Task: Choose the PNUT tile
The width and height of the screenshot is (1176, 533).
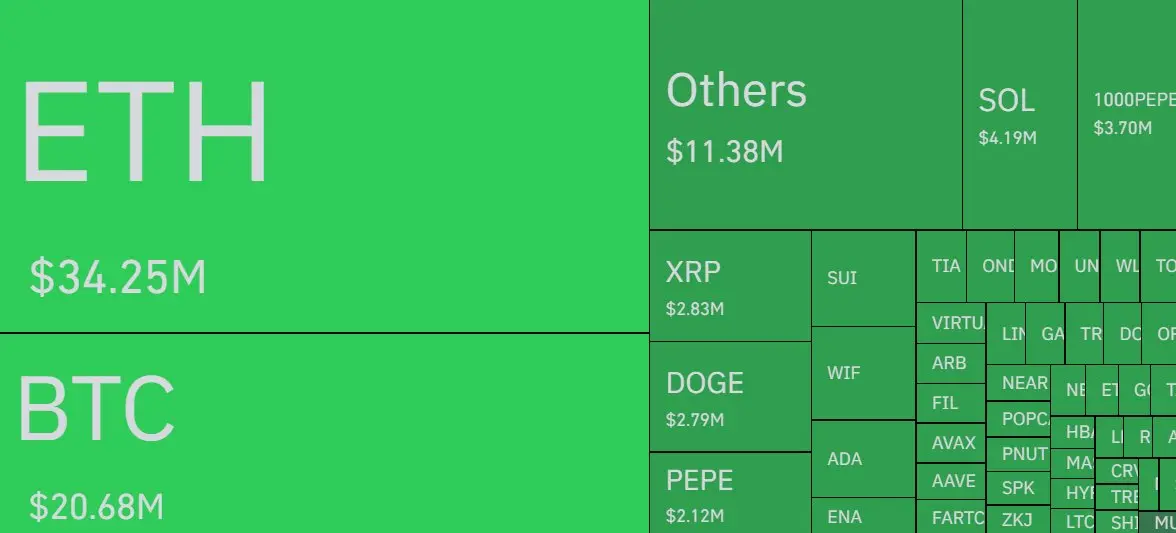Action: [1018, 454]
